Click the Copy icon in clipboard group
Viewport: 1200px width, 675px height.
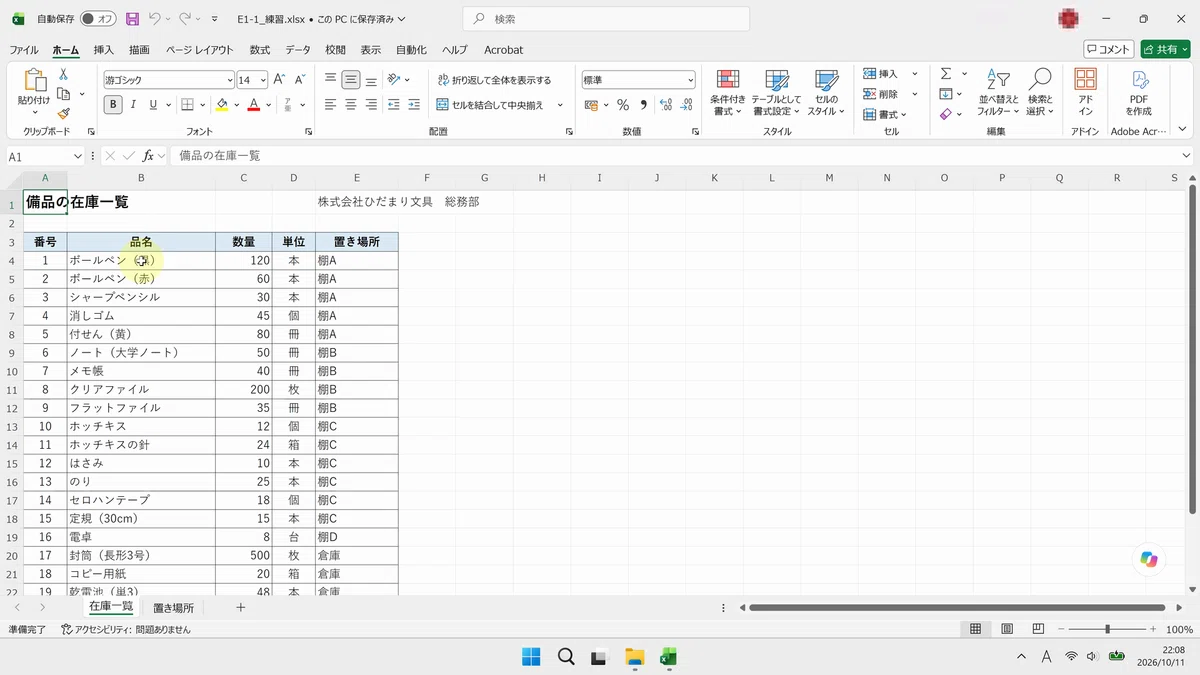pos(63,94)
